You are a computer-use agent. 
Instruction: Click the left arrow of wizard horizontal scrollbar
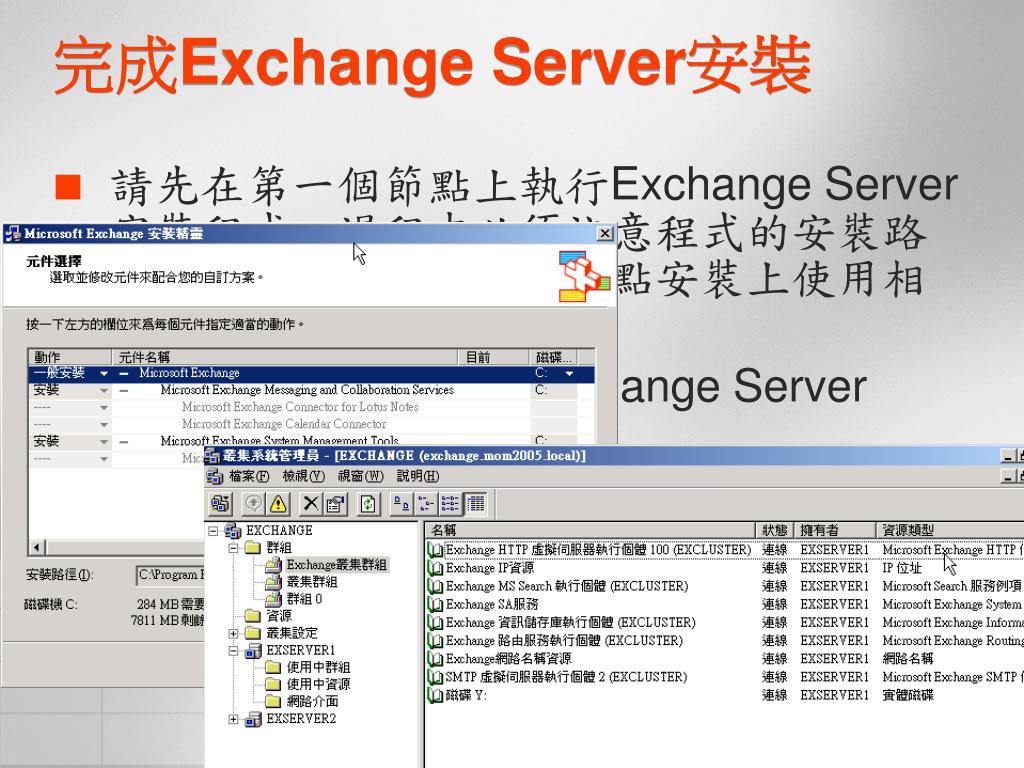37,547
